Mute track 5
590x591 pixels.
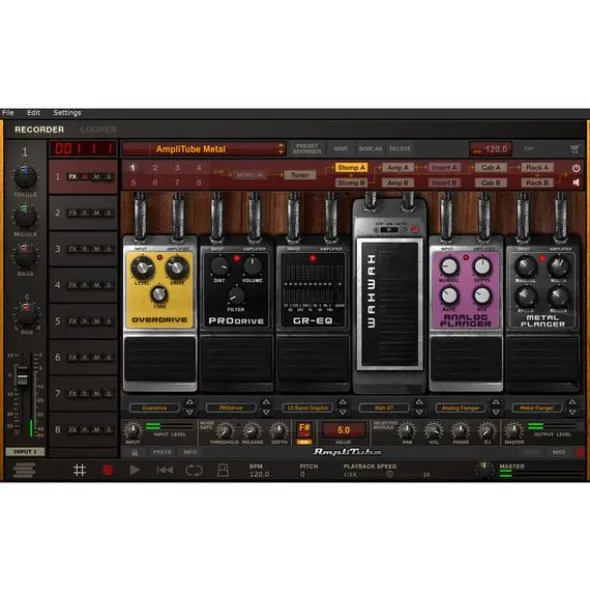coord(97,322)
